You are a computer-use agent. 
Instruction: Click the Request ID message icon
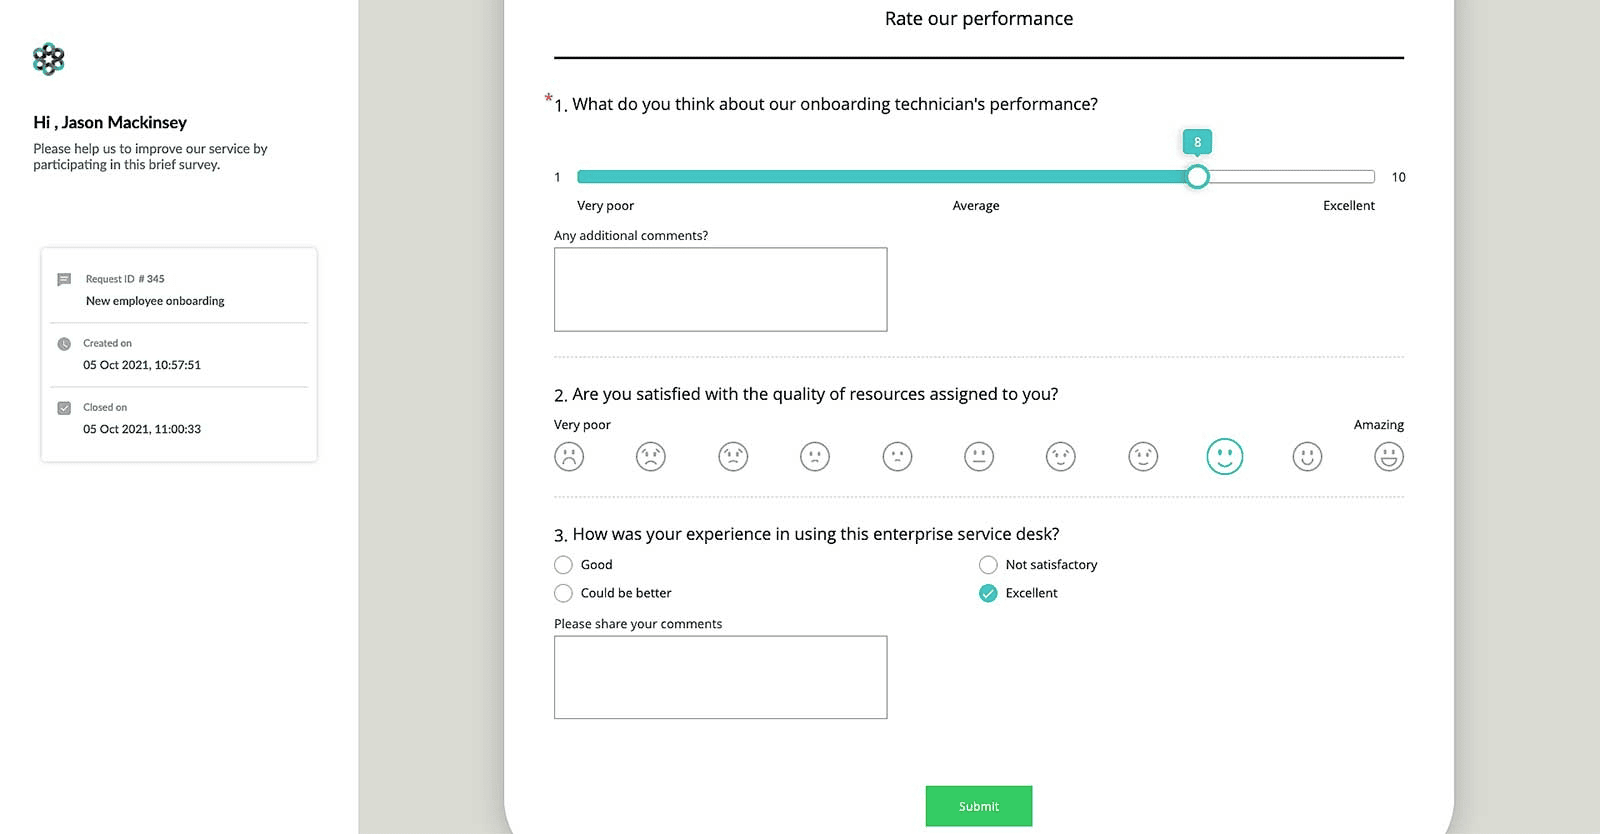click(64, 279)
